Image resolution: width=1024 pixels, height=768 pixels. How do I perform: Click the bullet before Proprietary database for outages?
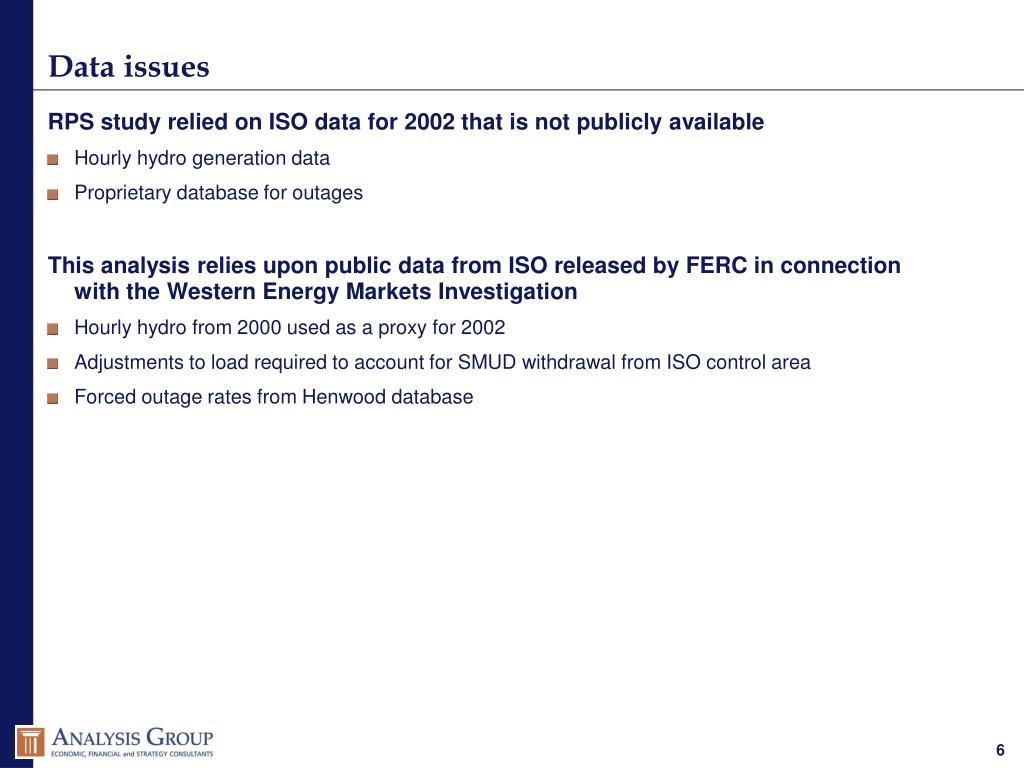(x=53, y=194)
